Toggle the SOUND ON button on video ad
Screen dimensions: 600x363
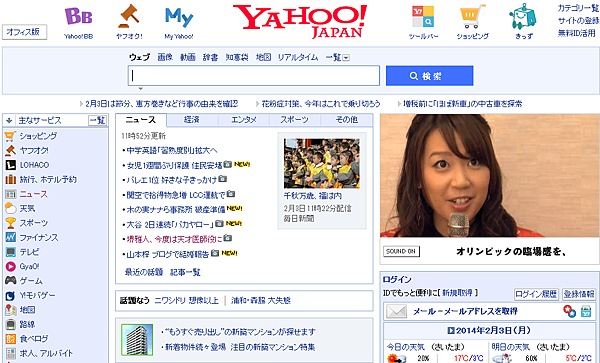[x=401, y=251]
